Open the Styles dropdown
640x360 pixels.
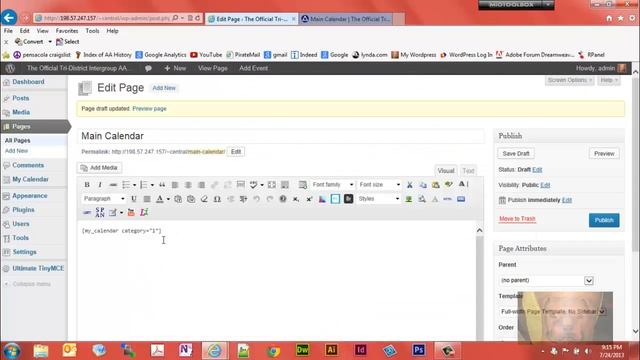click(x=378, y=199)
